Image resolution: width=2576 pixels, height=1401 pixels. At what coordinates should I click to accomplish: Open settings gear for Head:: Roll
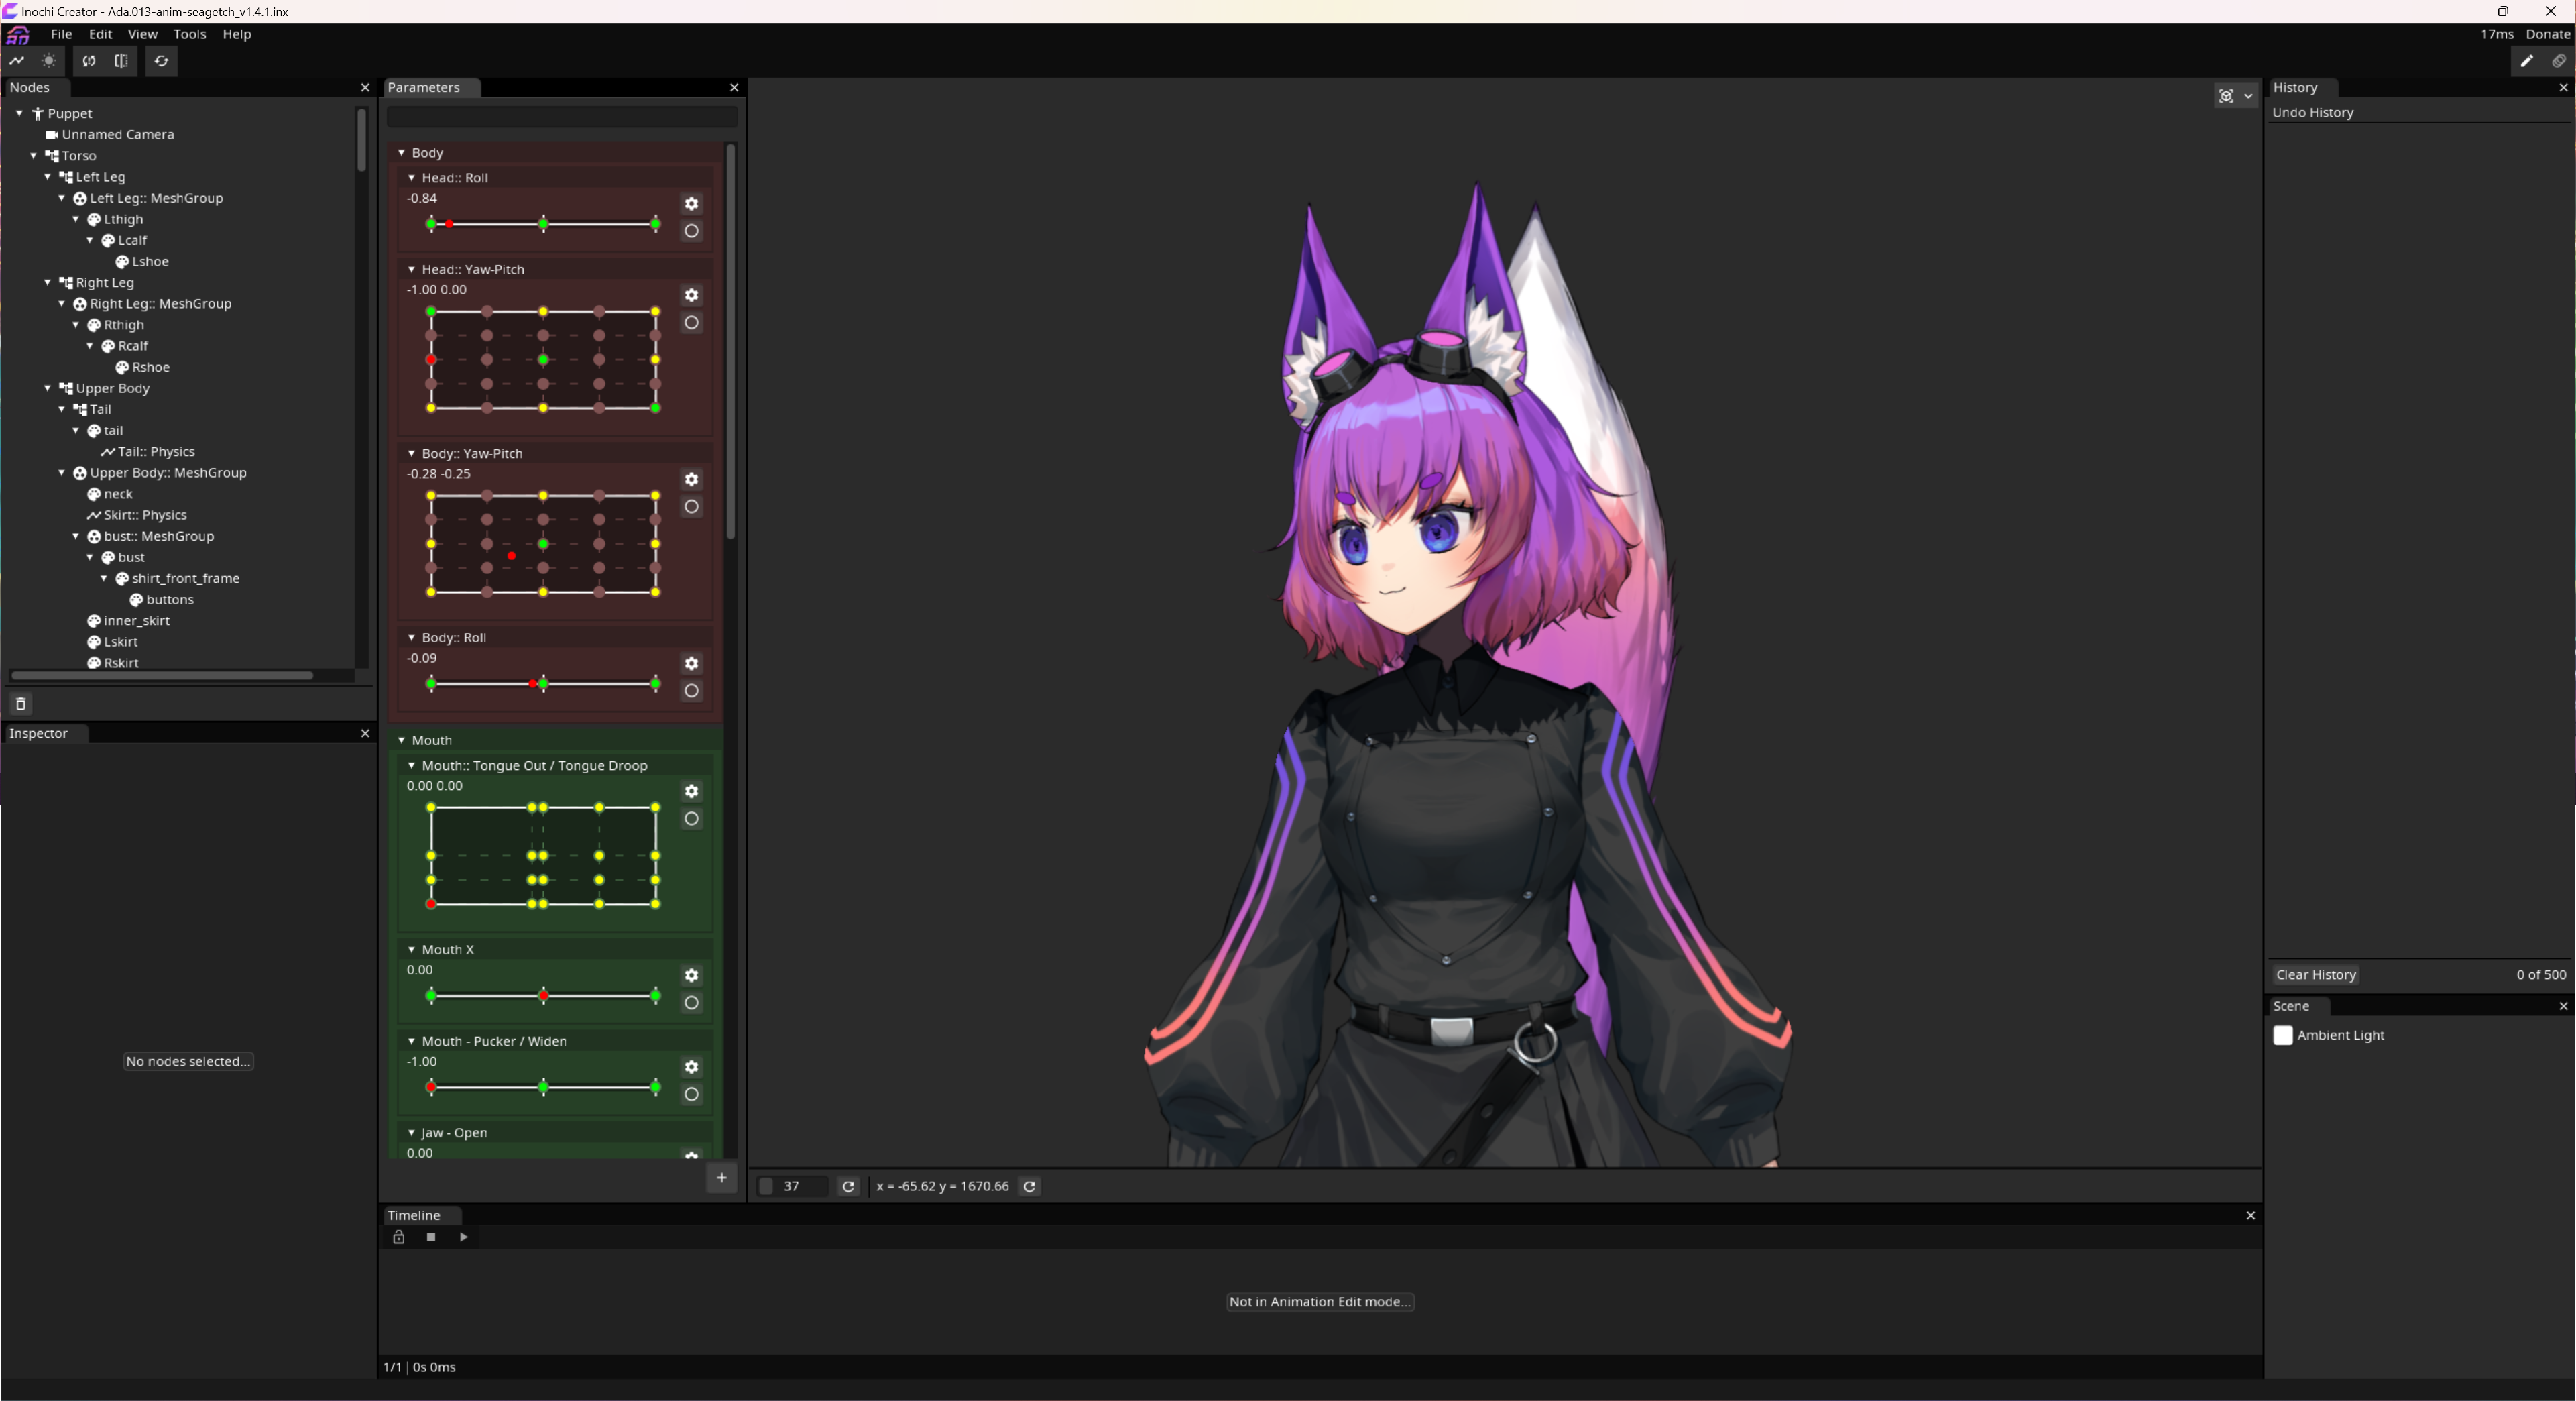pyautogui.click(x=691, y=204)
